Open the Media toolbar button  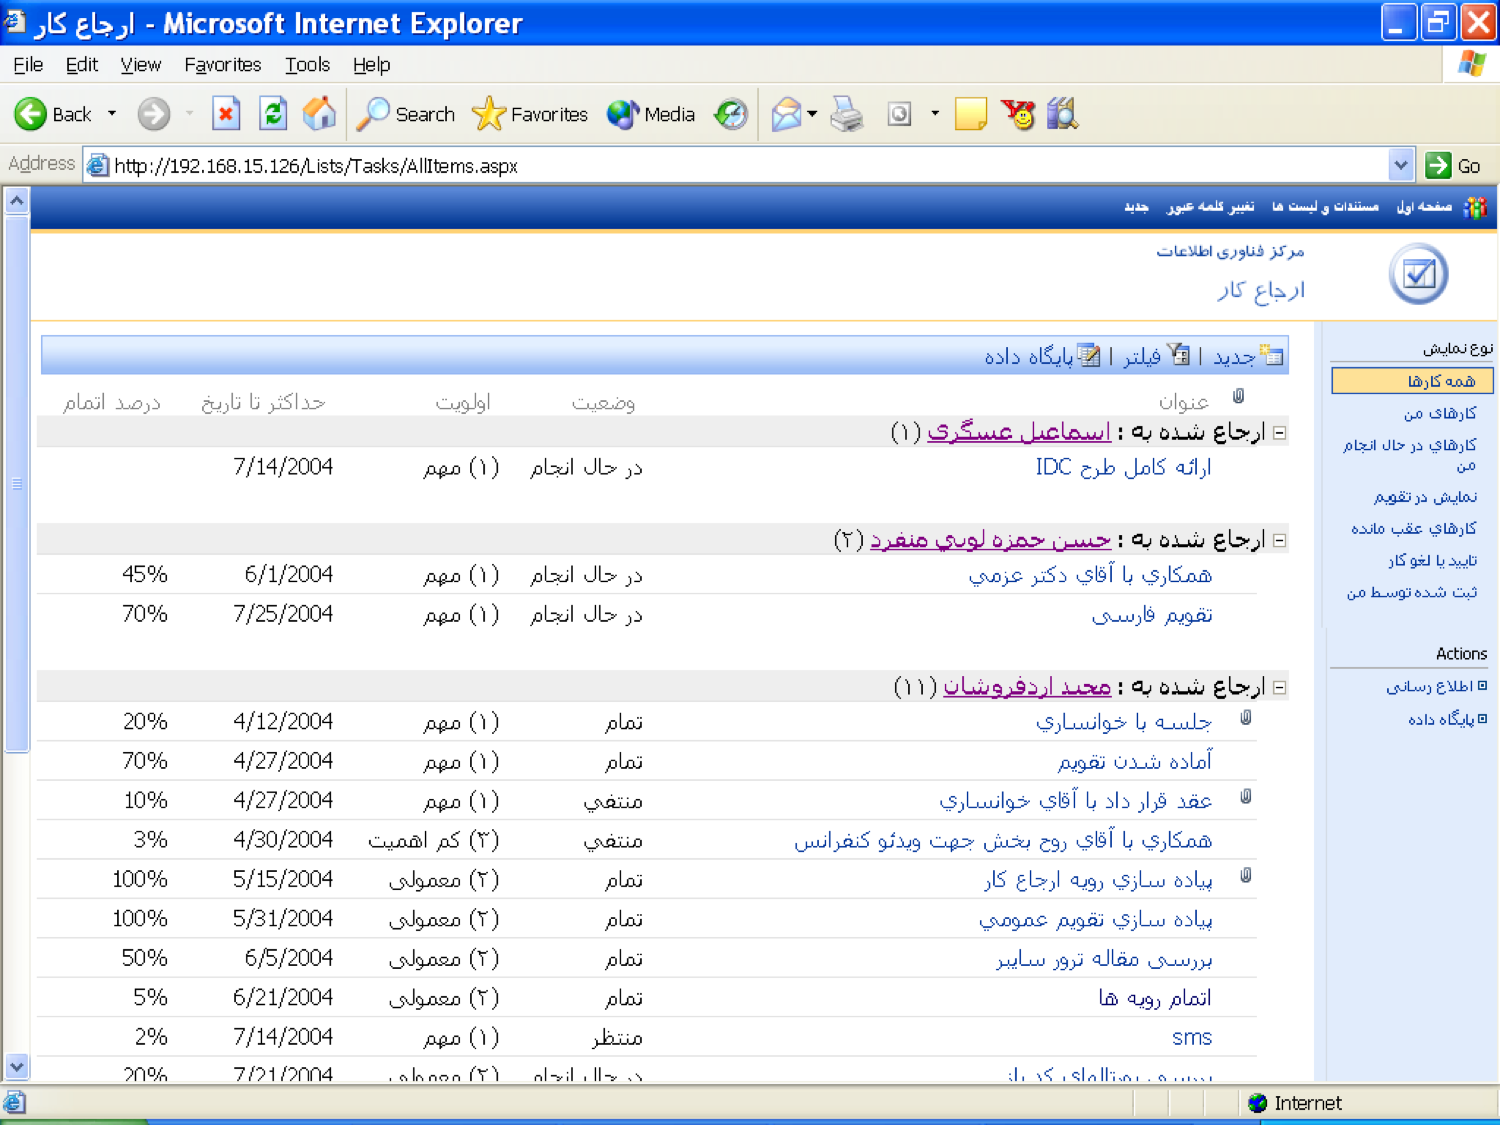651,114
